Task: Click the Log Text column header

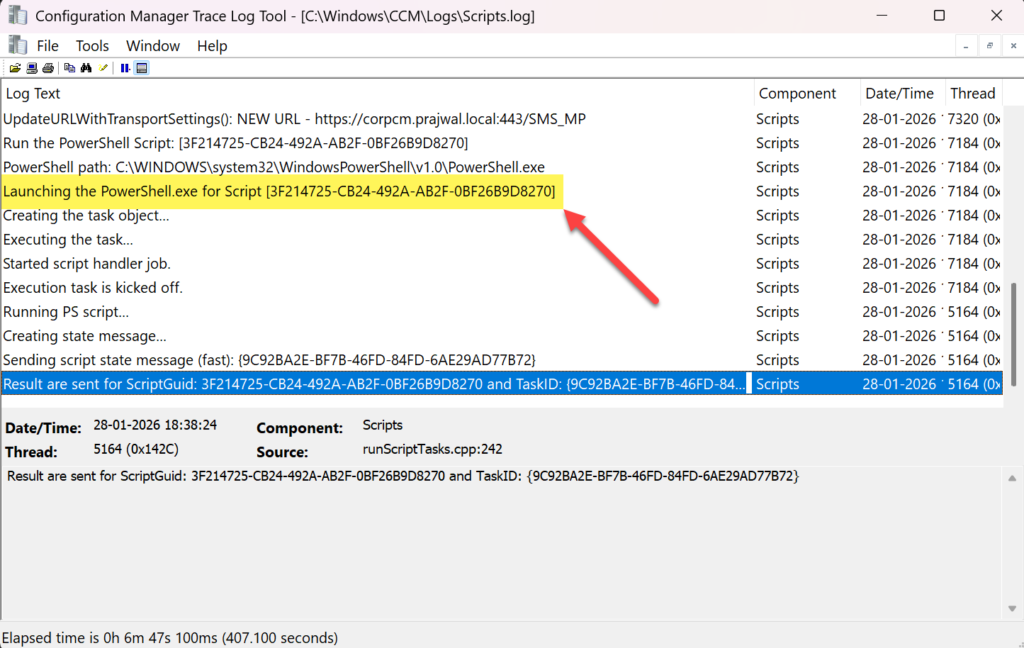Action: click(x=377, y=93)
